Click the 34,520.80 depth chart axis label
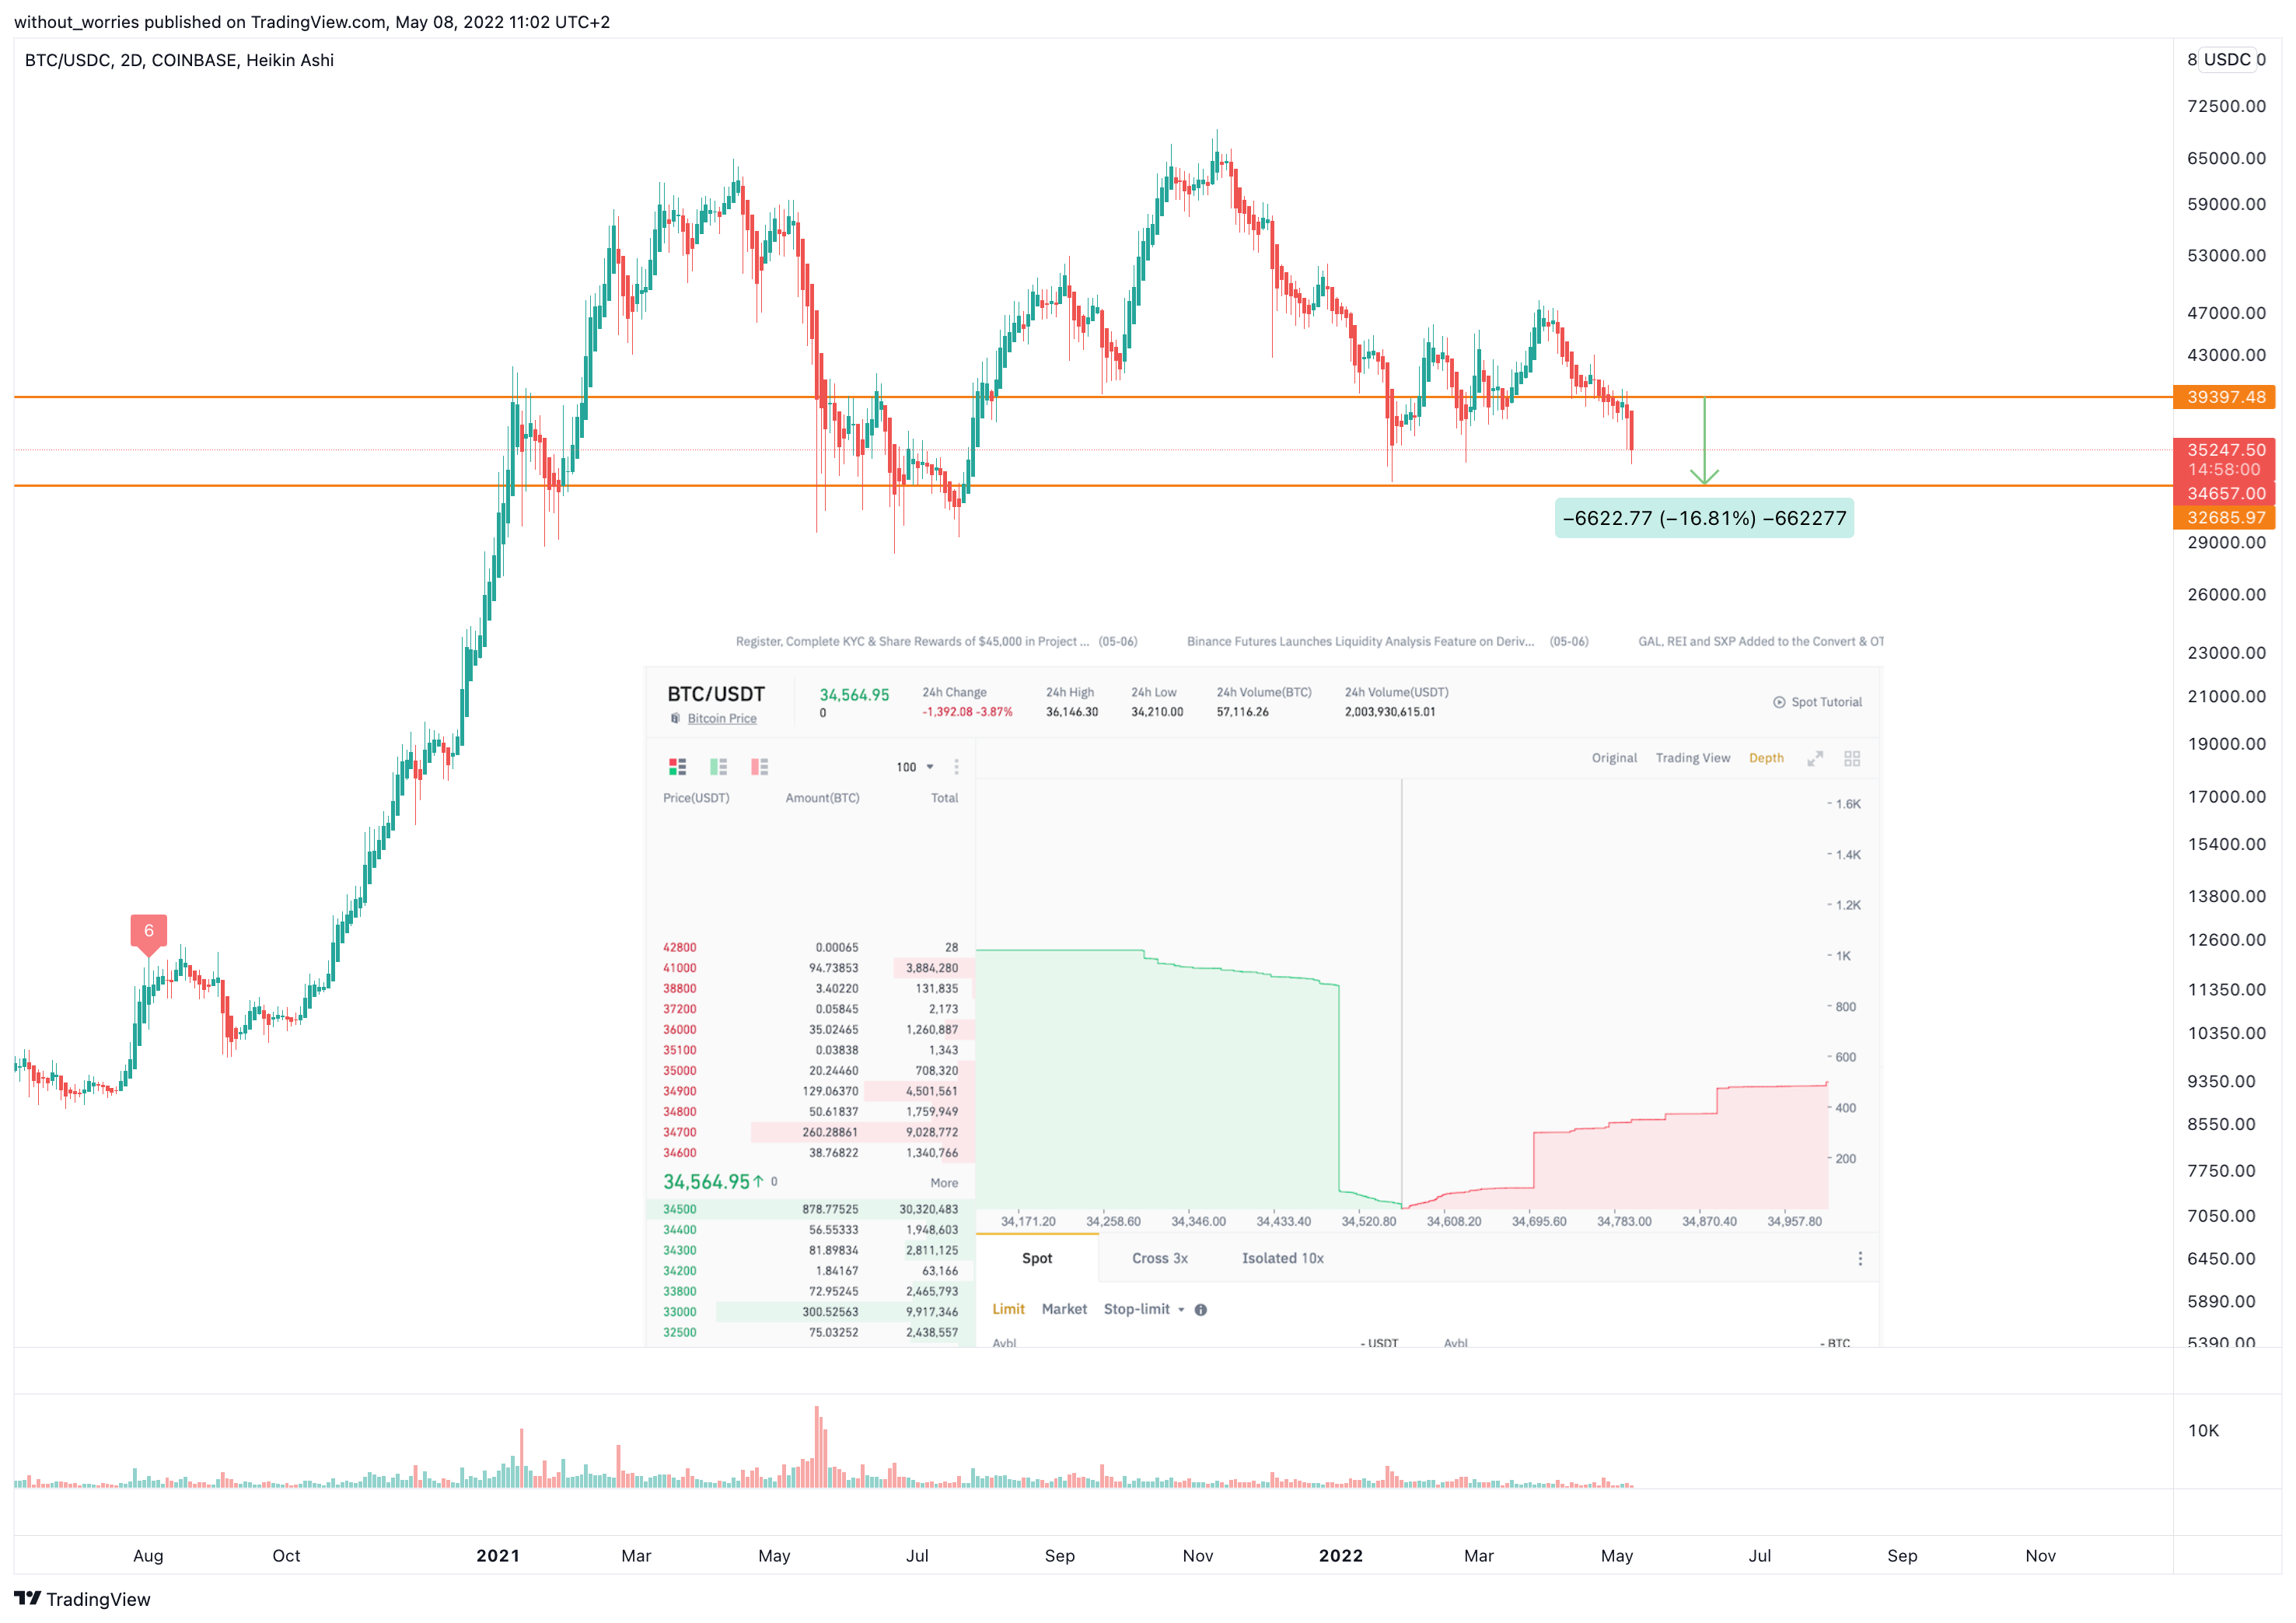This screenshot has height=1623, width=2296. point(1369,1221)
